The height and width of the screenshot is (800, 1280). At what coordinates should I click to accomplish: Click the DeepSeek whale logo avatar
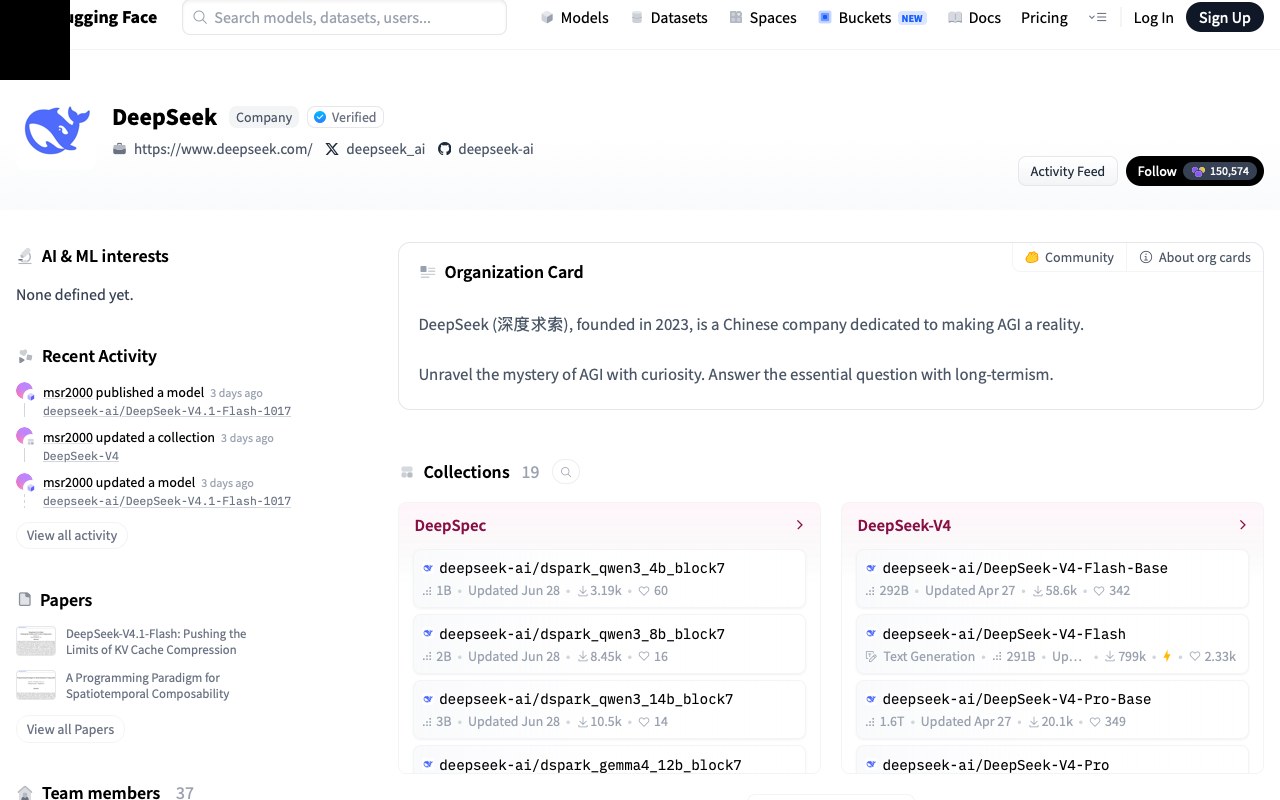(x=57, y=131)
